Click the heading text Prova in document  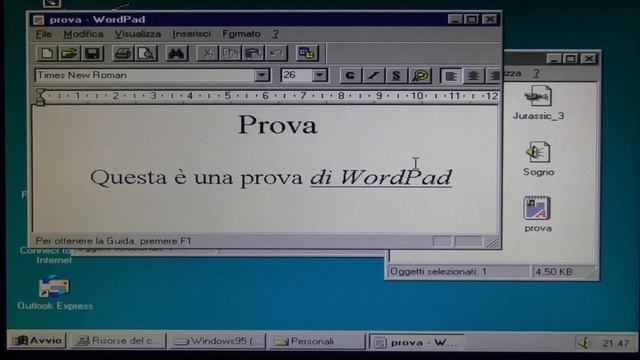tap(278, 124)
